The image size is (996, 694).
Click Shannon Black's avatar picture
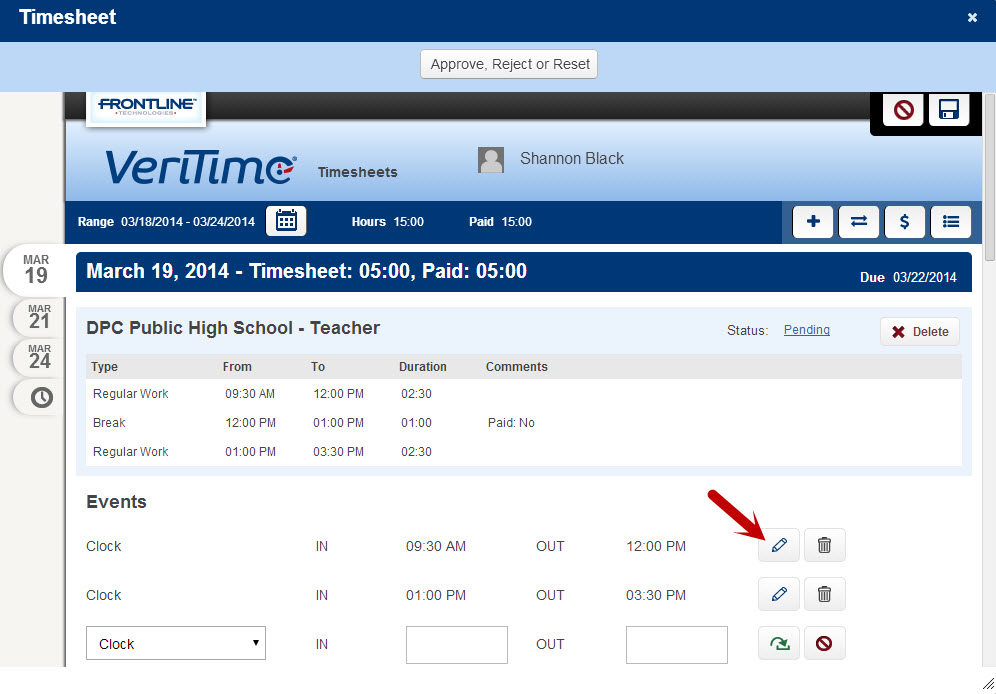[491, 160]
